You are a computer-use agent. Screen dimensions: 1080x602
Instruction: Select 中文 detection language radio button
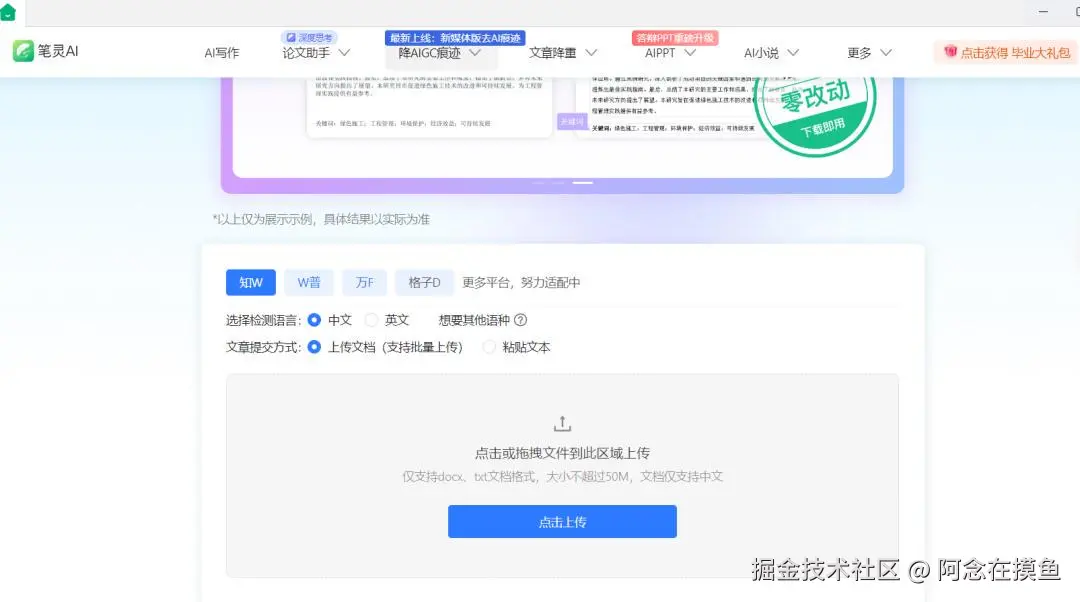point(314,320)
